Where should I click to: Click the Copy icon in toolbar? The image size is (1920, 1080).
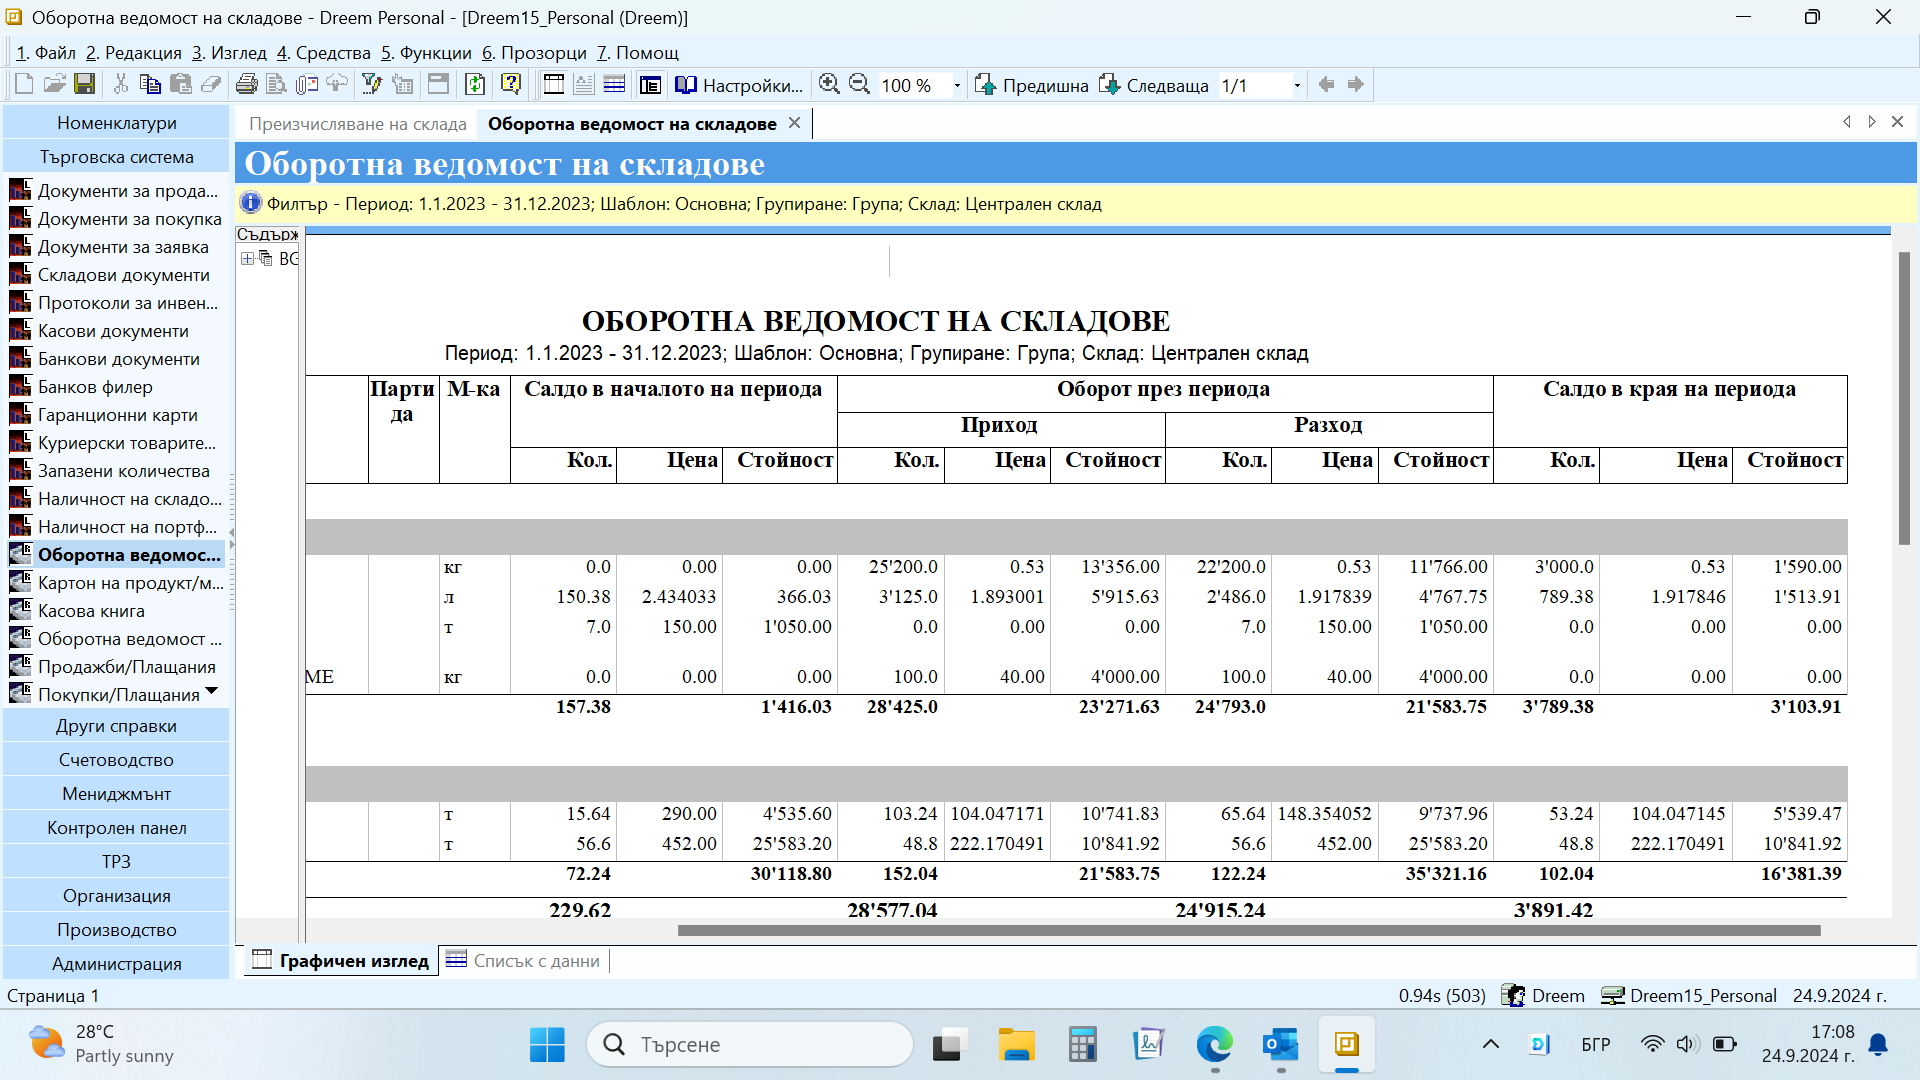[x=150, y=85]
